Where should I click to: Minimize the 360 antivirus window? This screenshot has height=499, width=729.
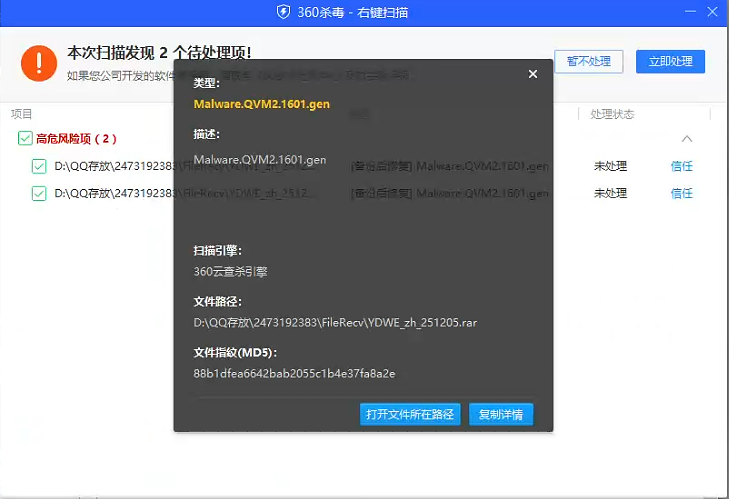[x=690, y=11]
